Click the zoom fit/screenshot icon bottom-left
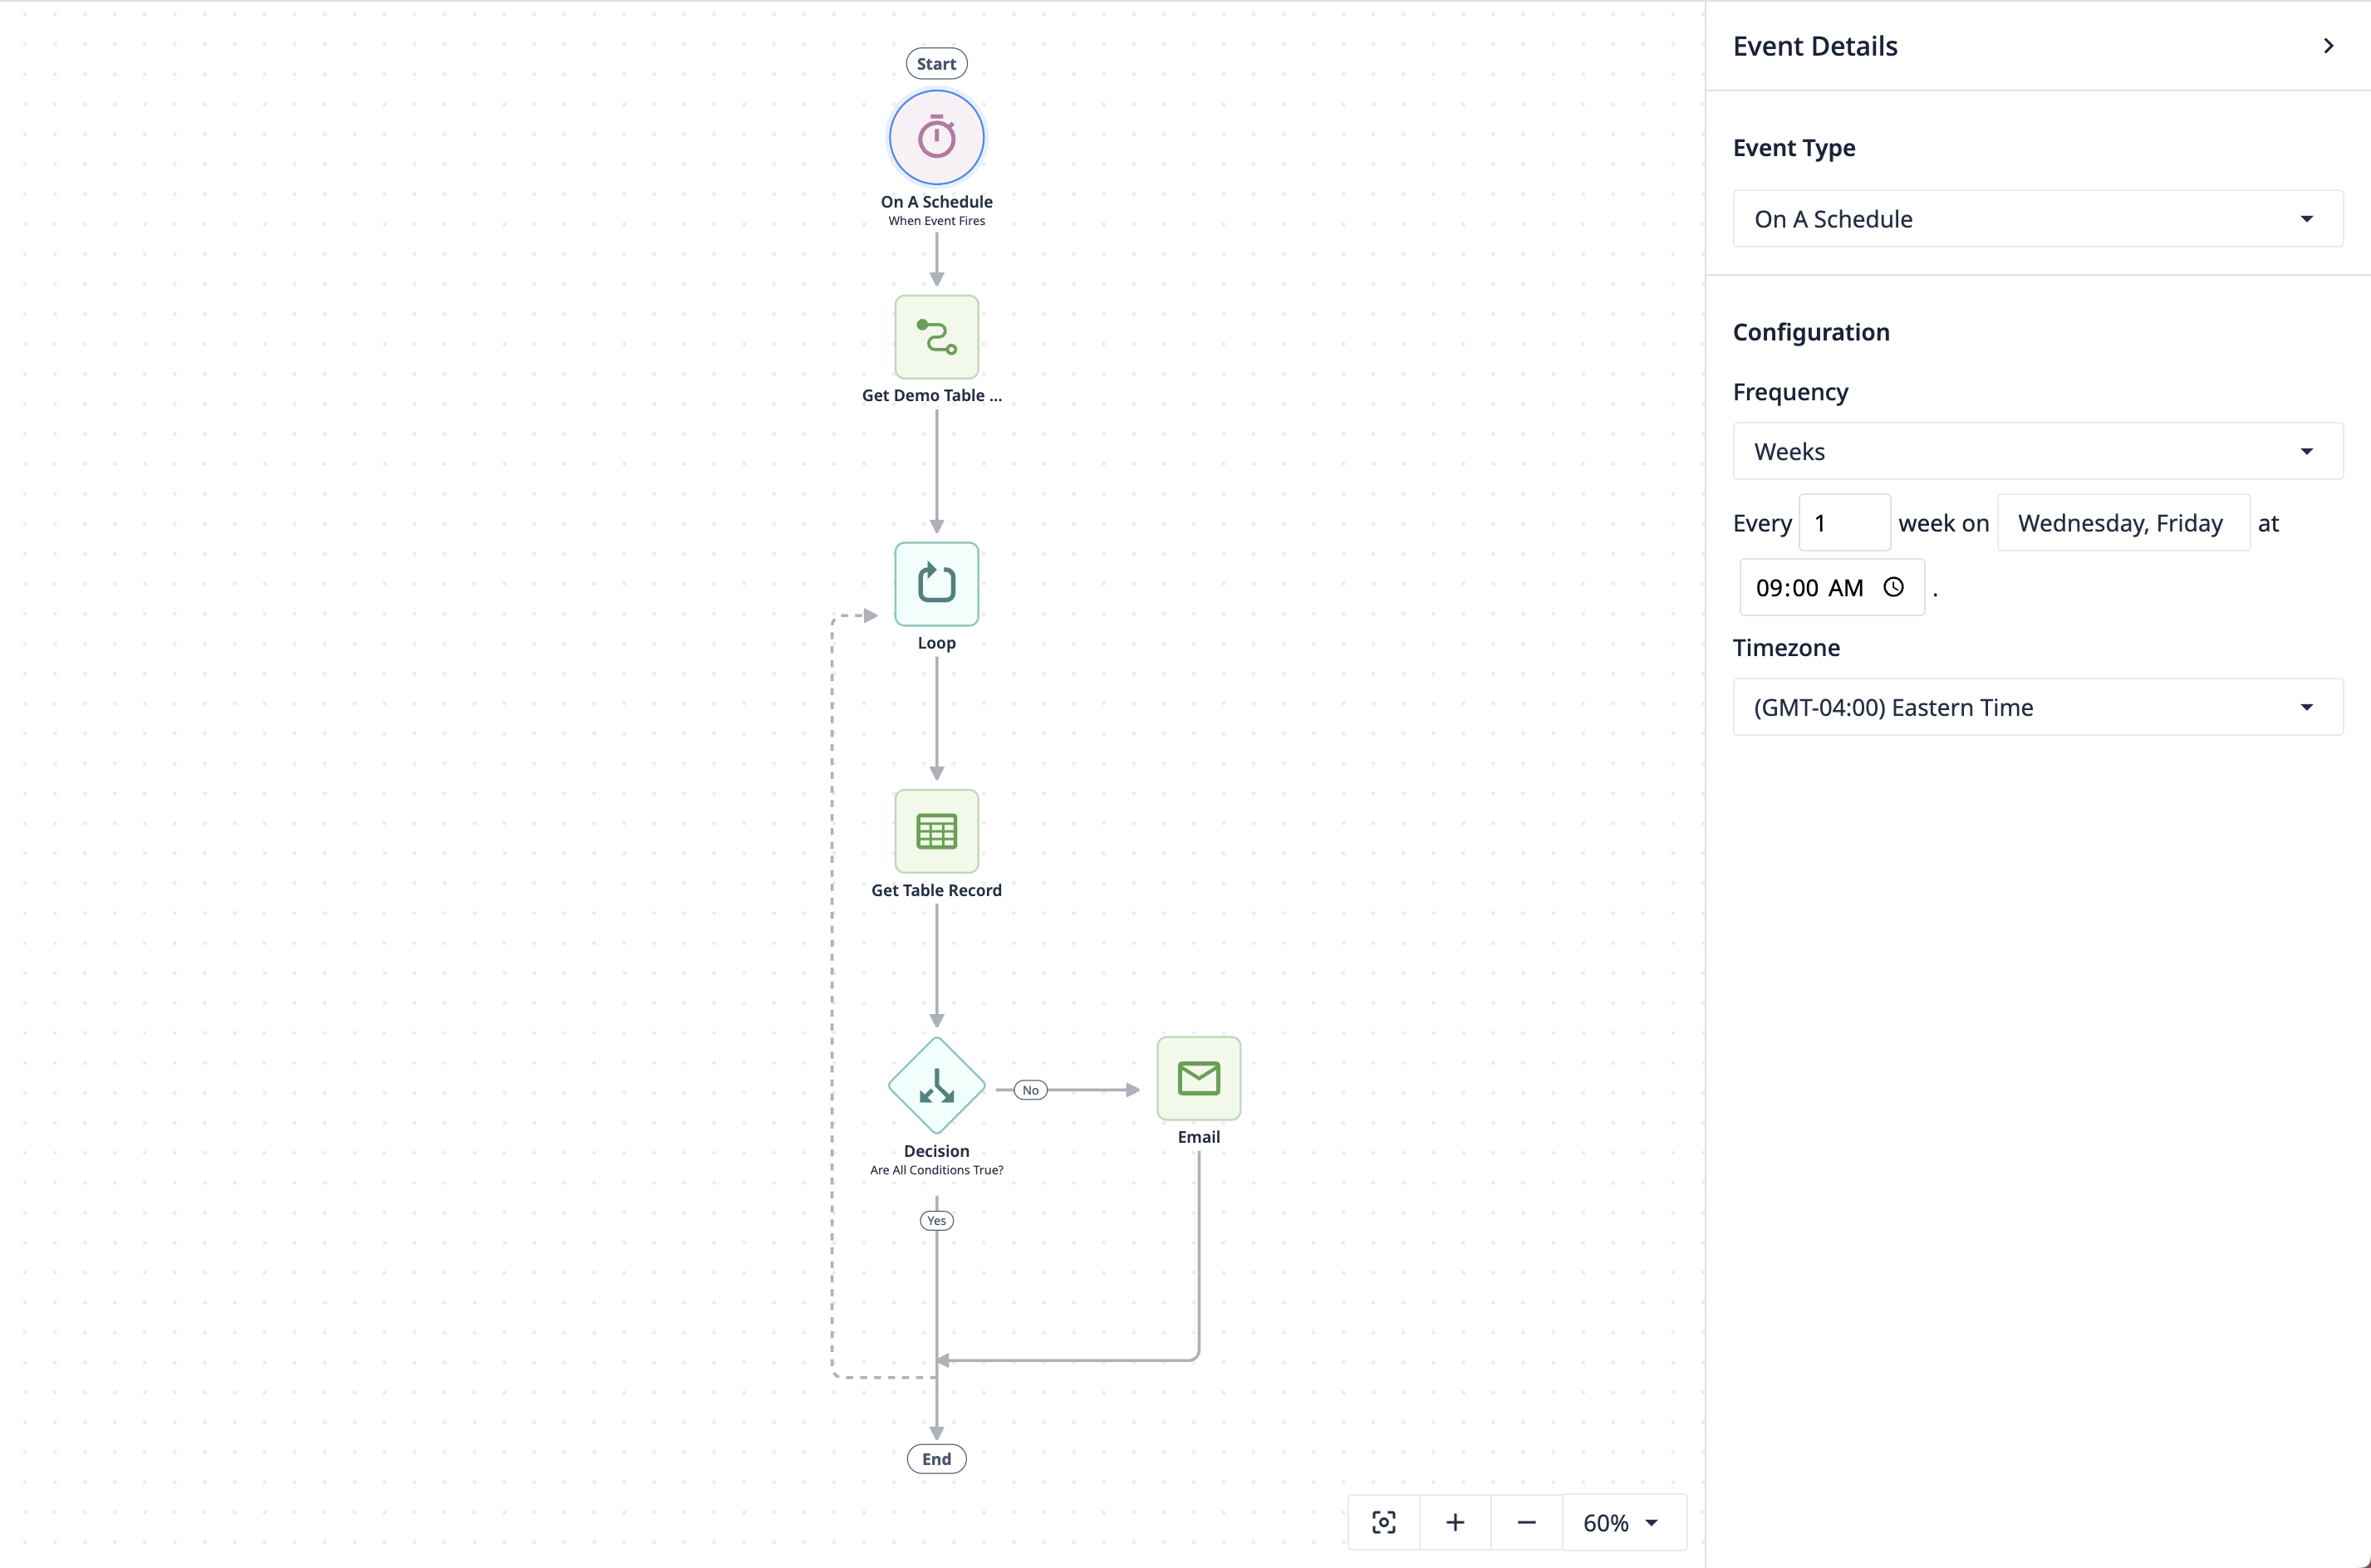 [1384, 1522]
